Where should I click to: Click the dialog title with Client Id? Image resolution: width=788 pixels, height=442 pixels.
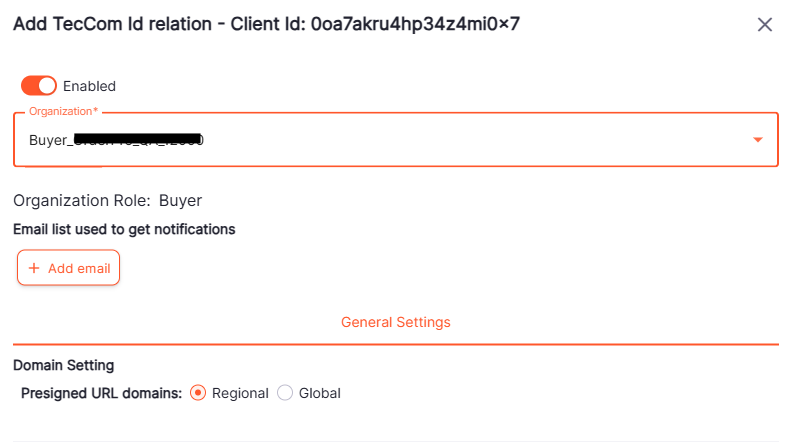[x=266, y=23]
